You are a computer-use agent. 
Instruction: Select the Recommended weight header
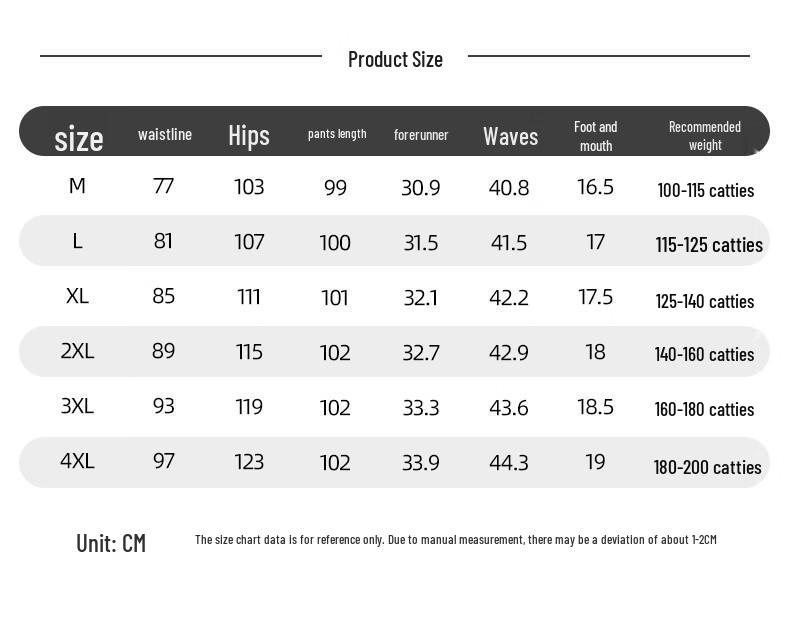(705, 136)
